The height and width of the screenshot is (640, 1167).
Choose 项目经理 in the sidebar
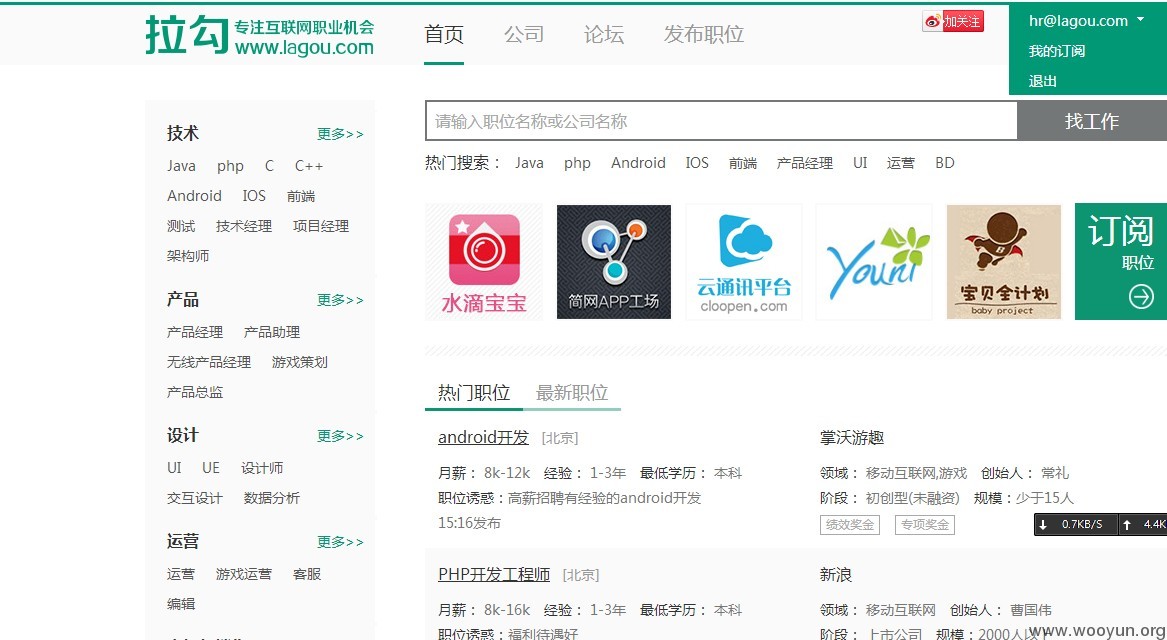click(321, 226)
